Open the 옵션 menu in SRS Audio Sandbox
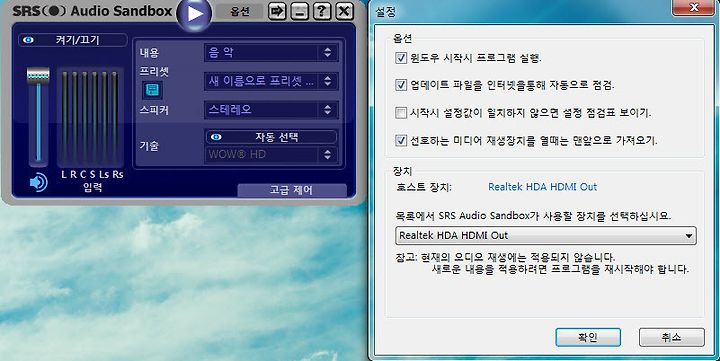Screen dimensions: 720x361 click(240, 11)
